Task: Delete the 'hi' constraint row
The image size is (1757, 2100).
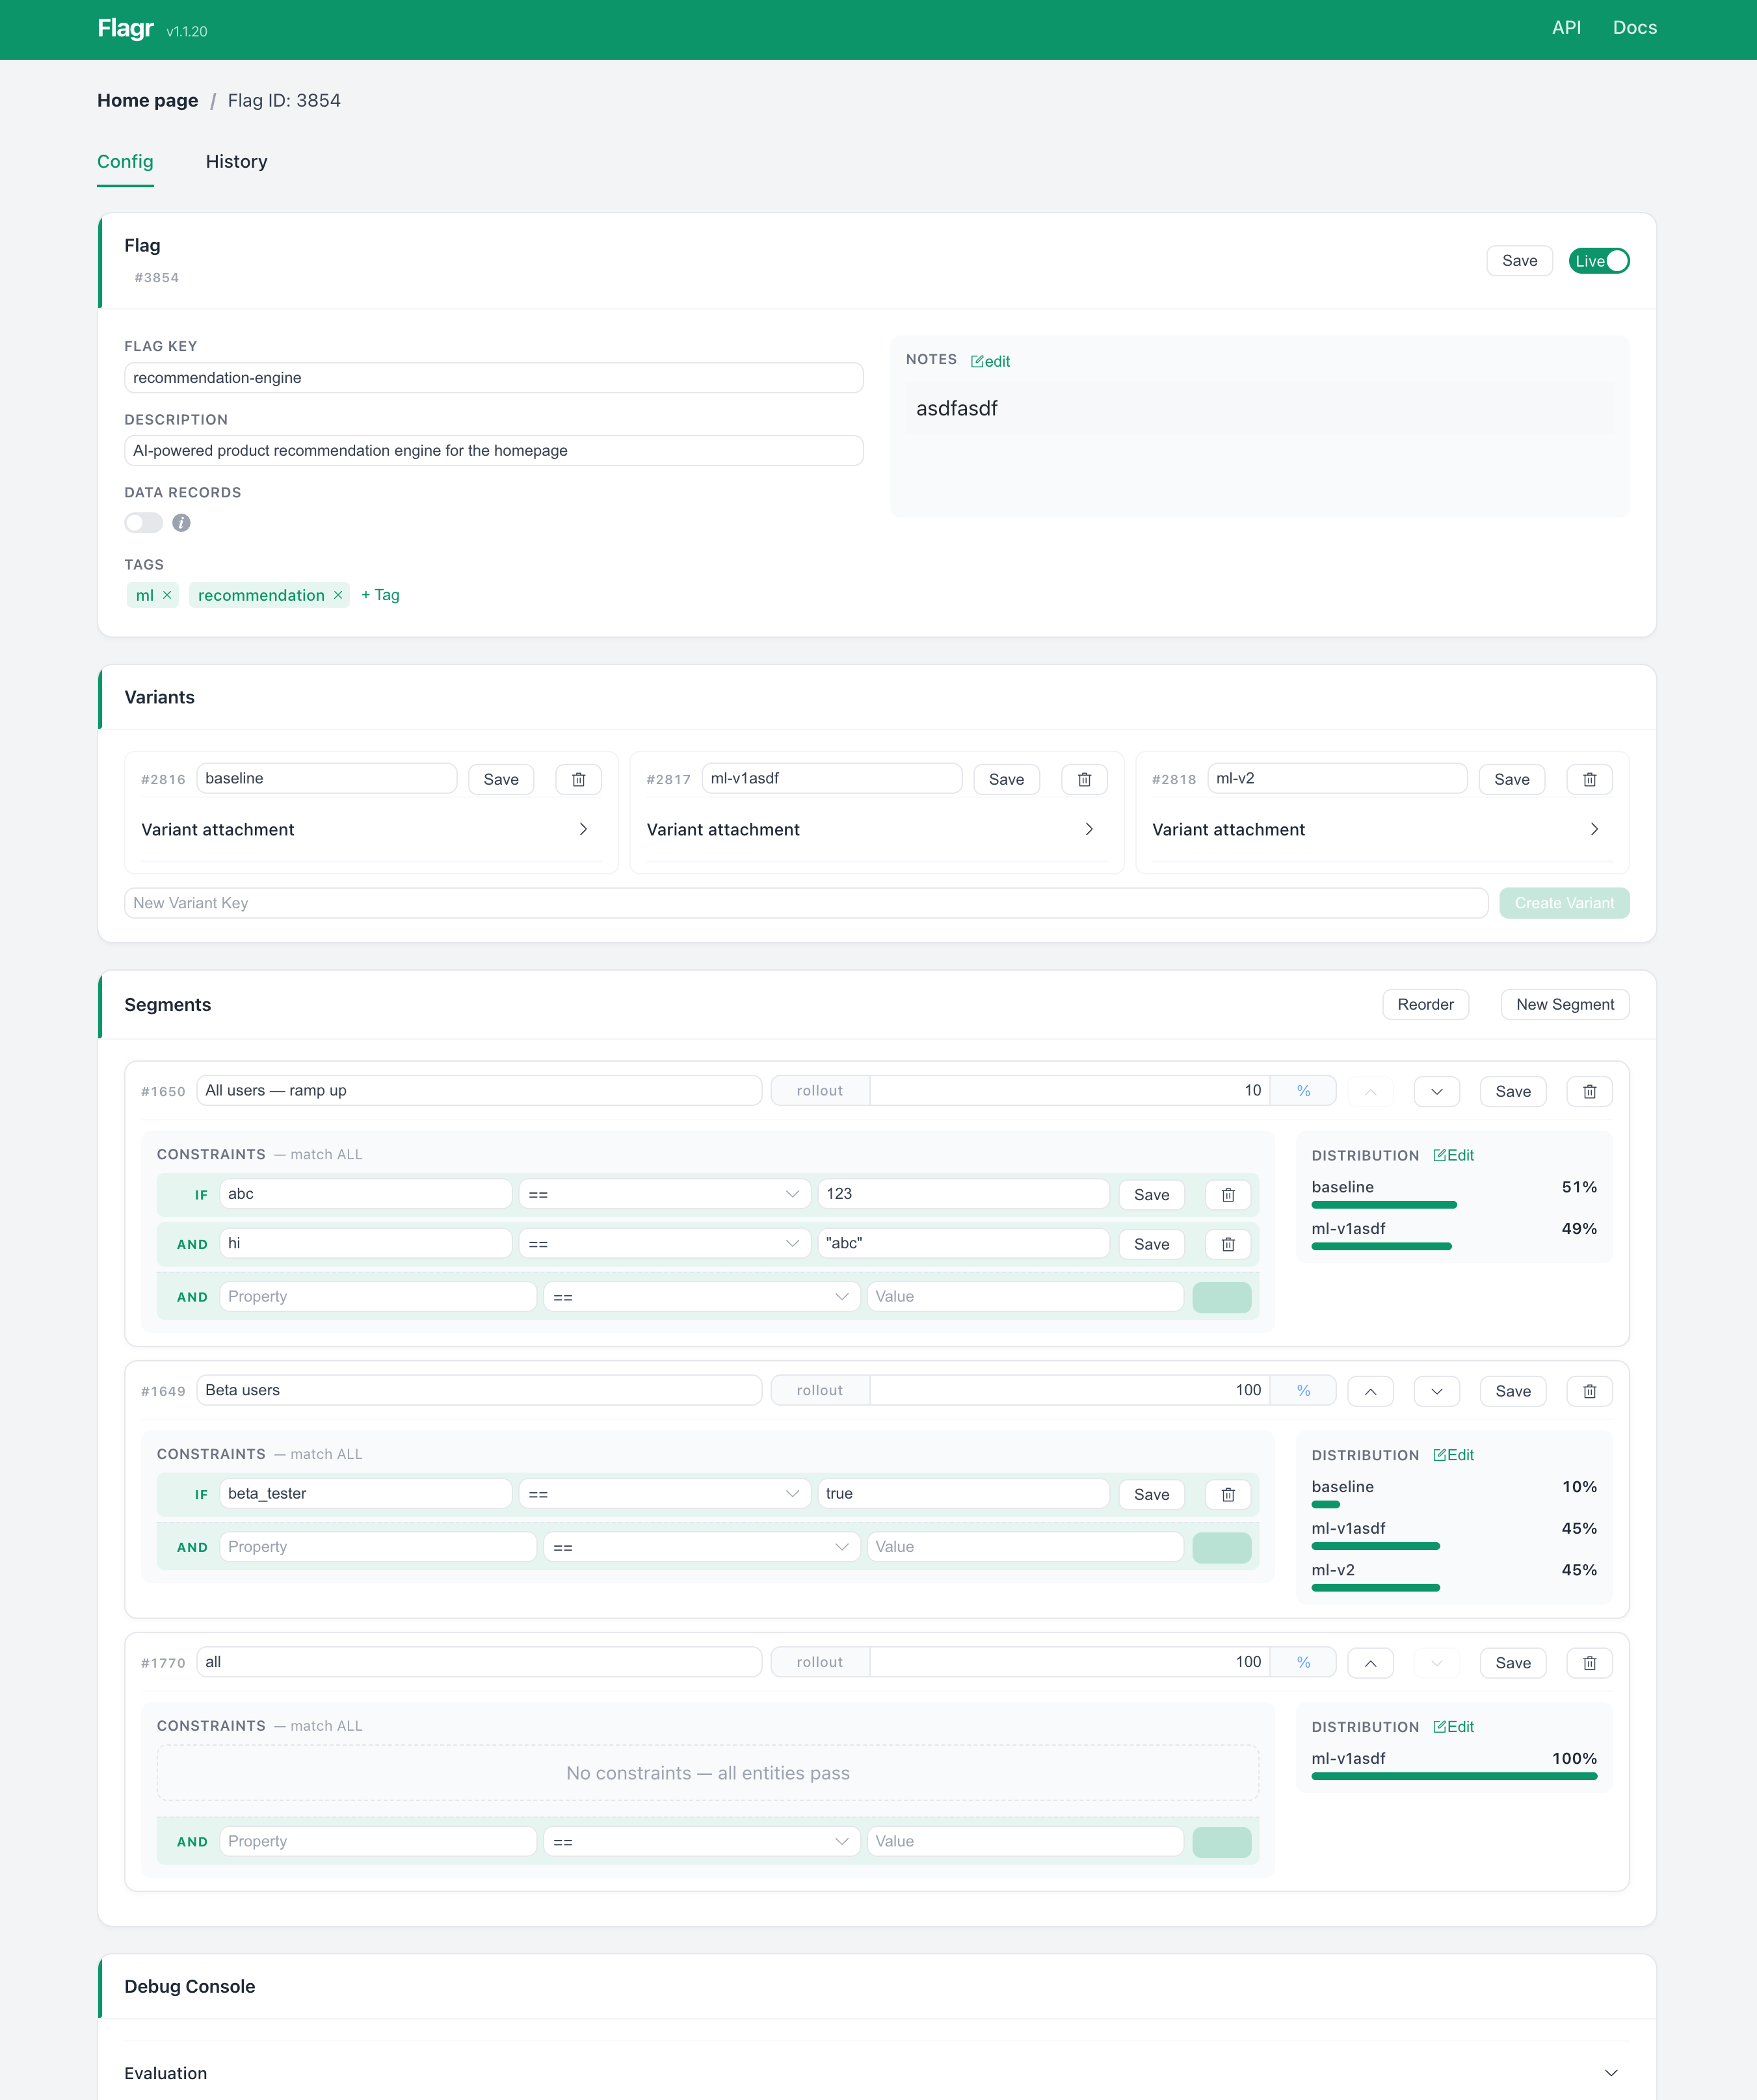Action: click(x=1228, y=1244)
